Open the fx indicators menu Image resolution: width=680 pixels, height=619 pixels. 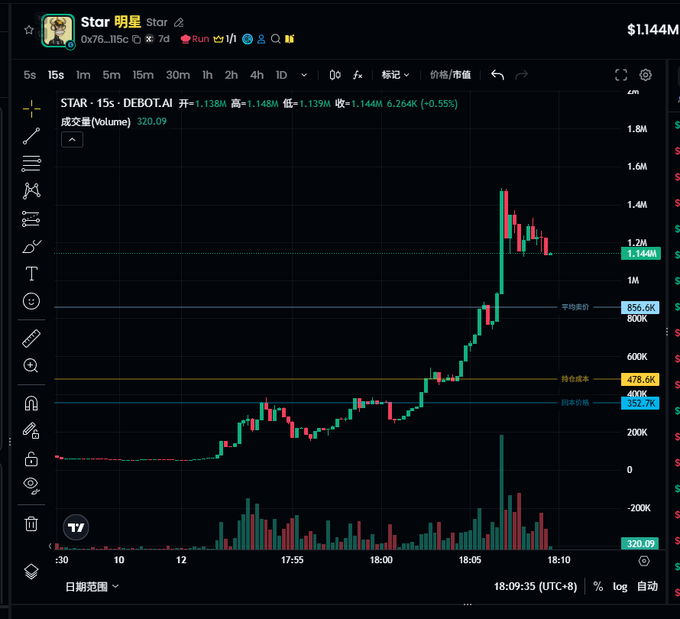coord(357,75)
